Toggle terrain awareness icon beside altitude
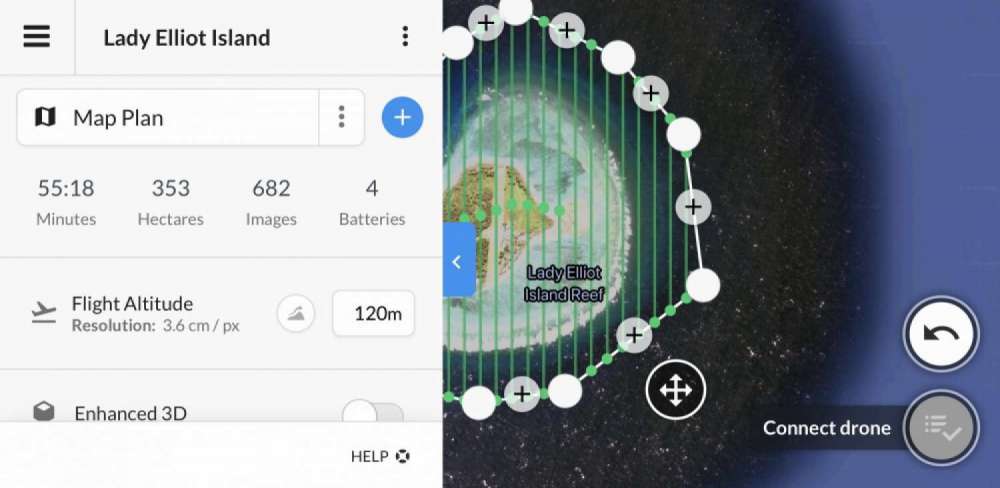This screenshot has width=1000, height=488. click(x=296, y=314)
